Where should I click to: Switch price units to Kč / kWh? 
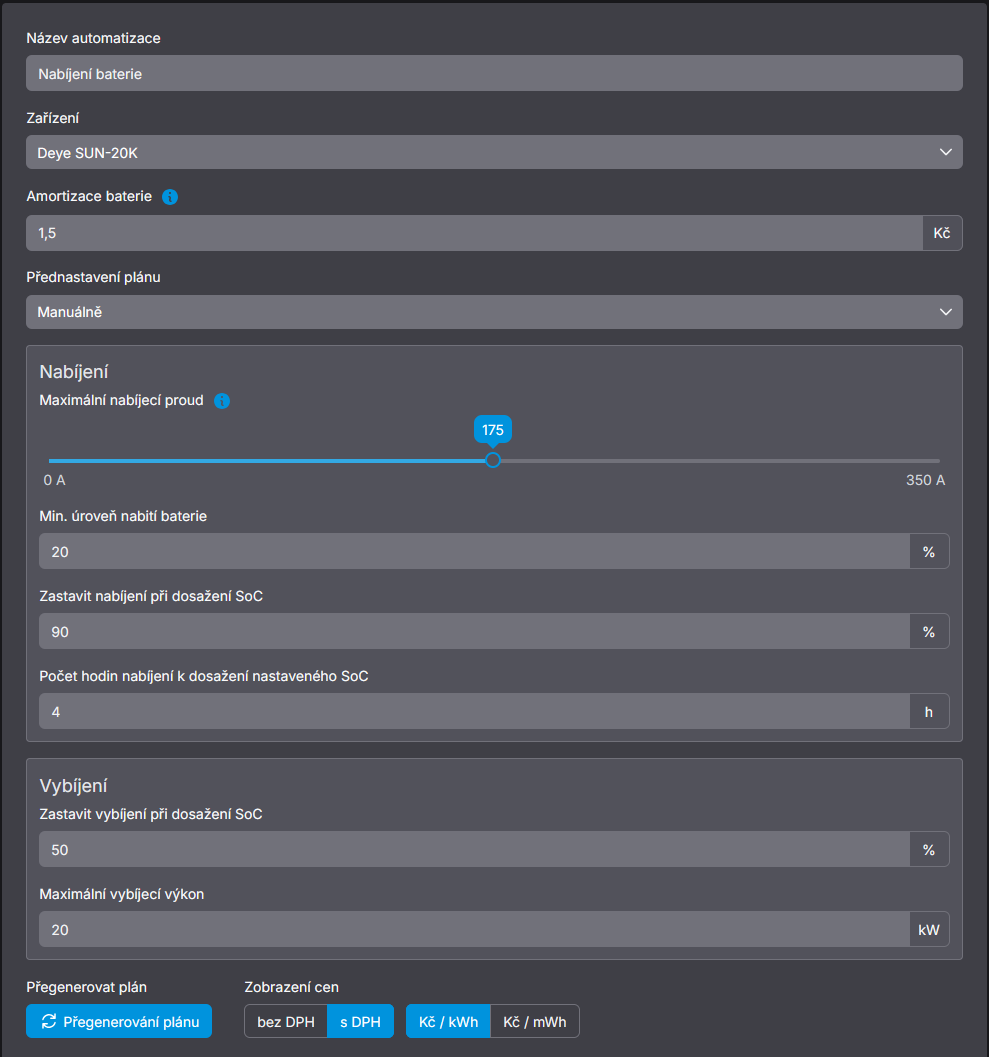coord(448,1022)
